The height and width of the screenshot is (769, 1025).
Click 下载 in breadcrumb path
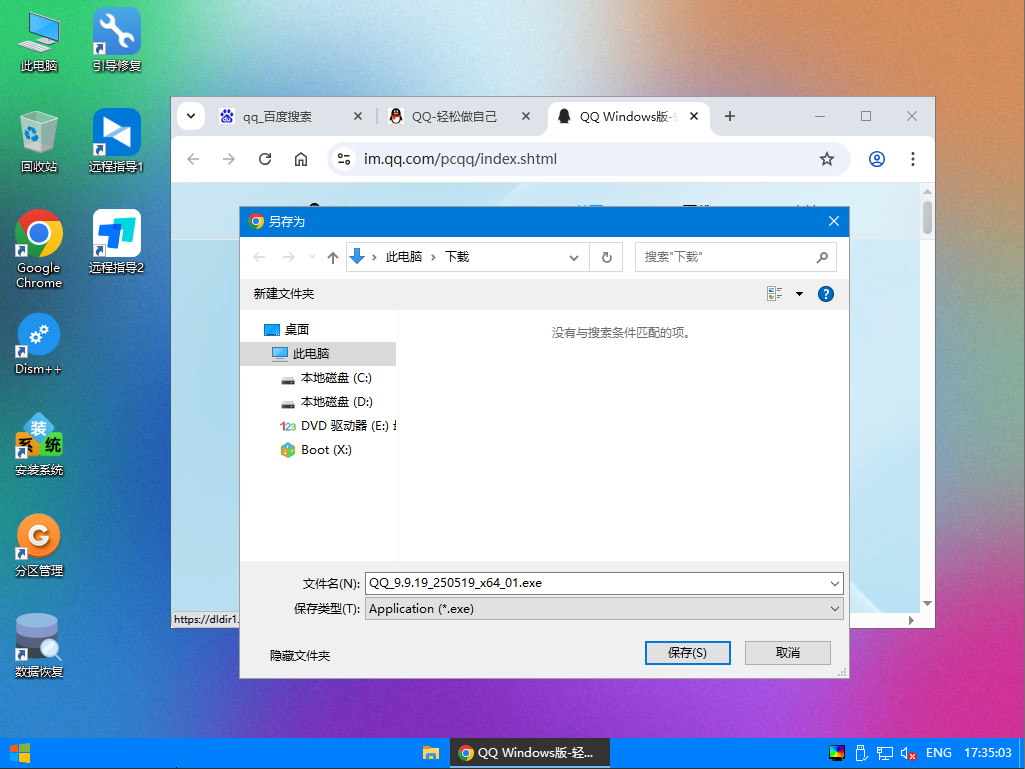[457, 258]
